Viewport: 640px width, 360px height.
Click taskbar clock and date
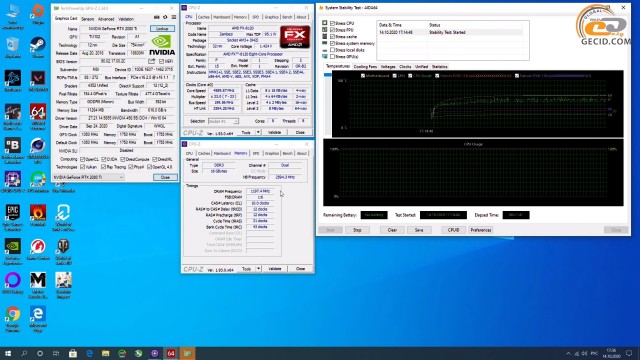click(x=611, y=353)
